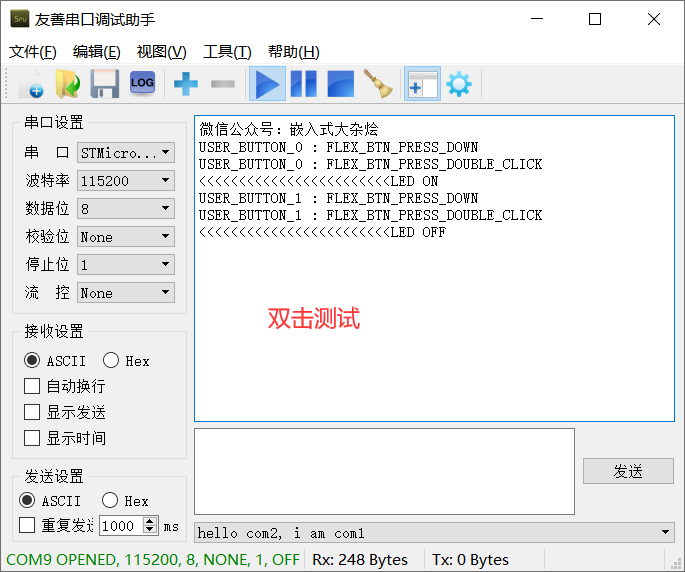Open the 校验位 None dropdown

[126, 236]
